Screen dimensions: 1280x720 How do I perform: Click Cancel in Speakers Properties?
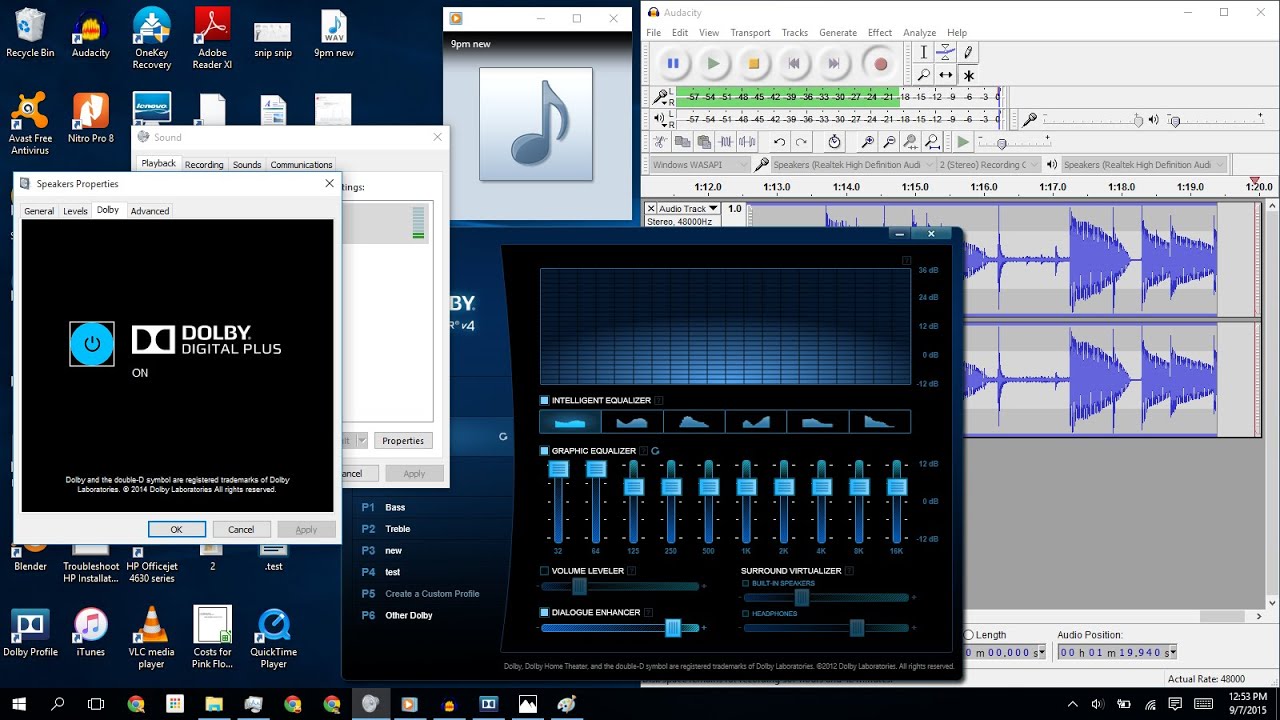[241, 530]
